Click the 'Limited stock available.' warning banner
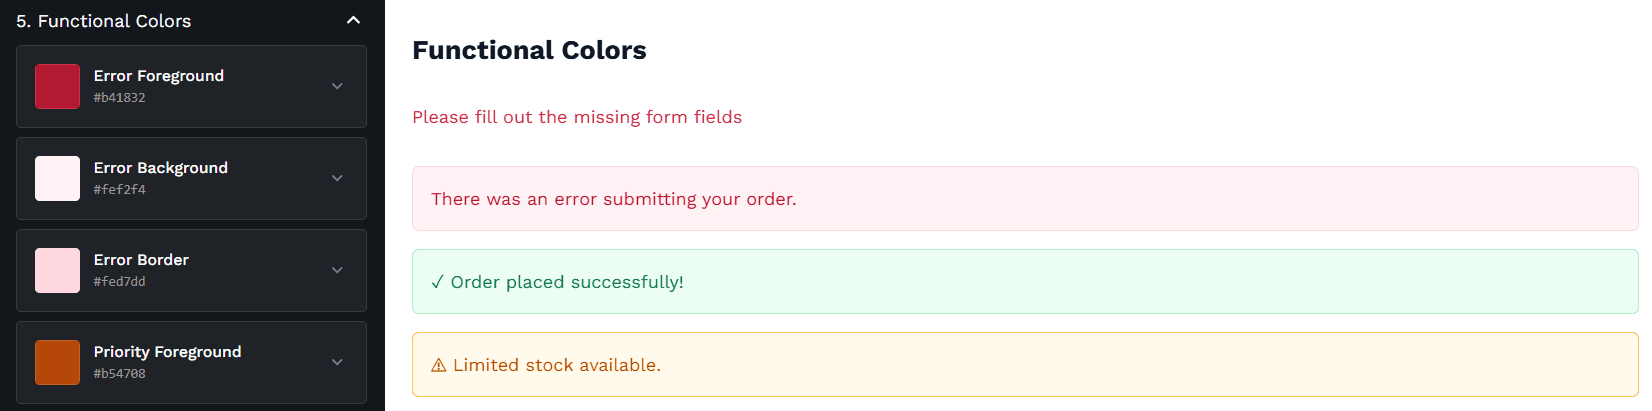 pos(1025,365)
